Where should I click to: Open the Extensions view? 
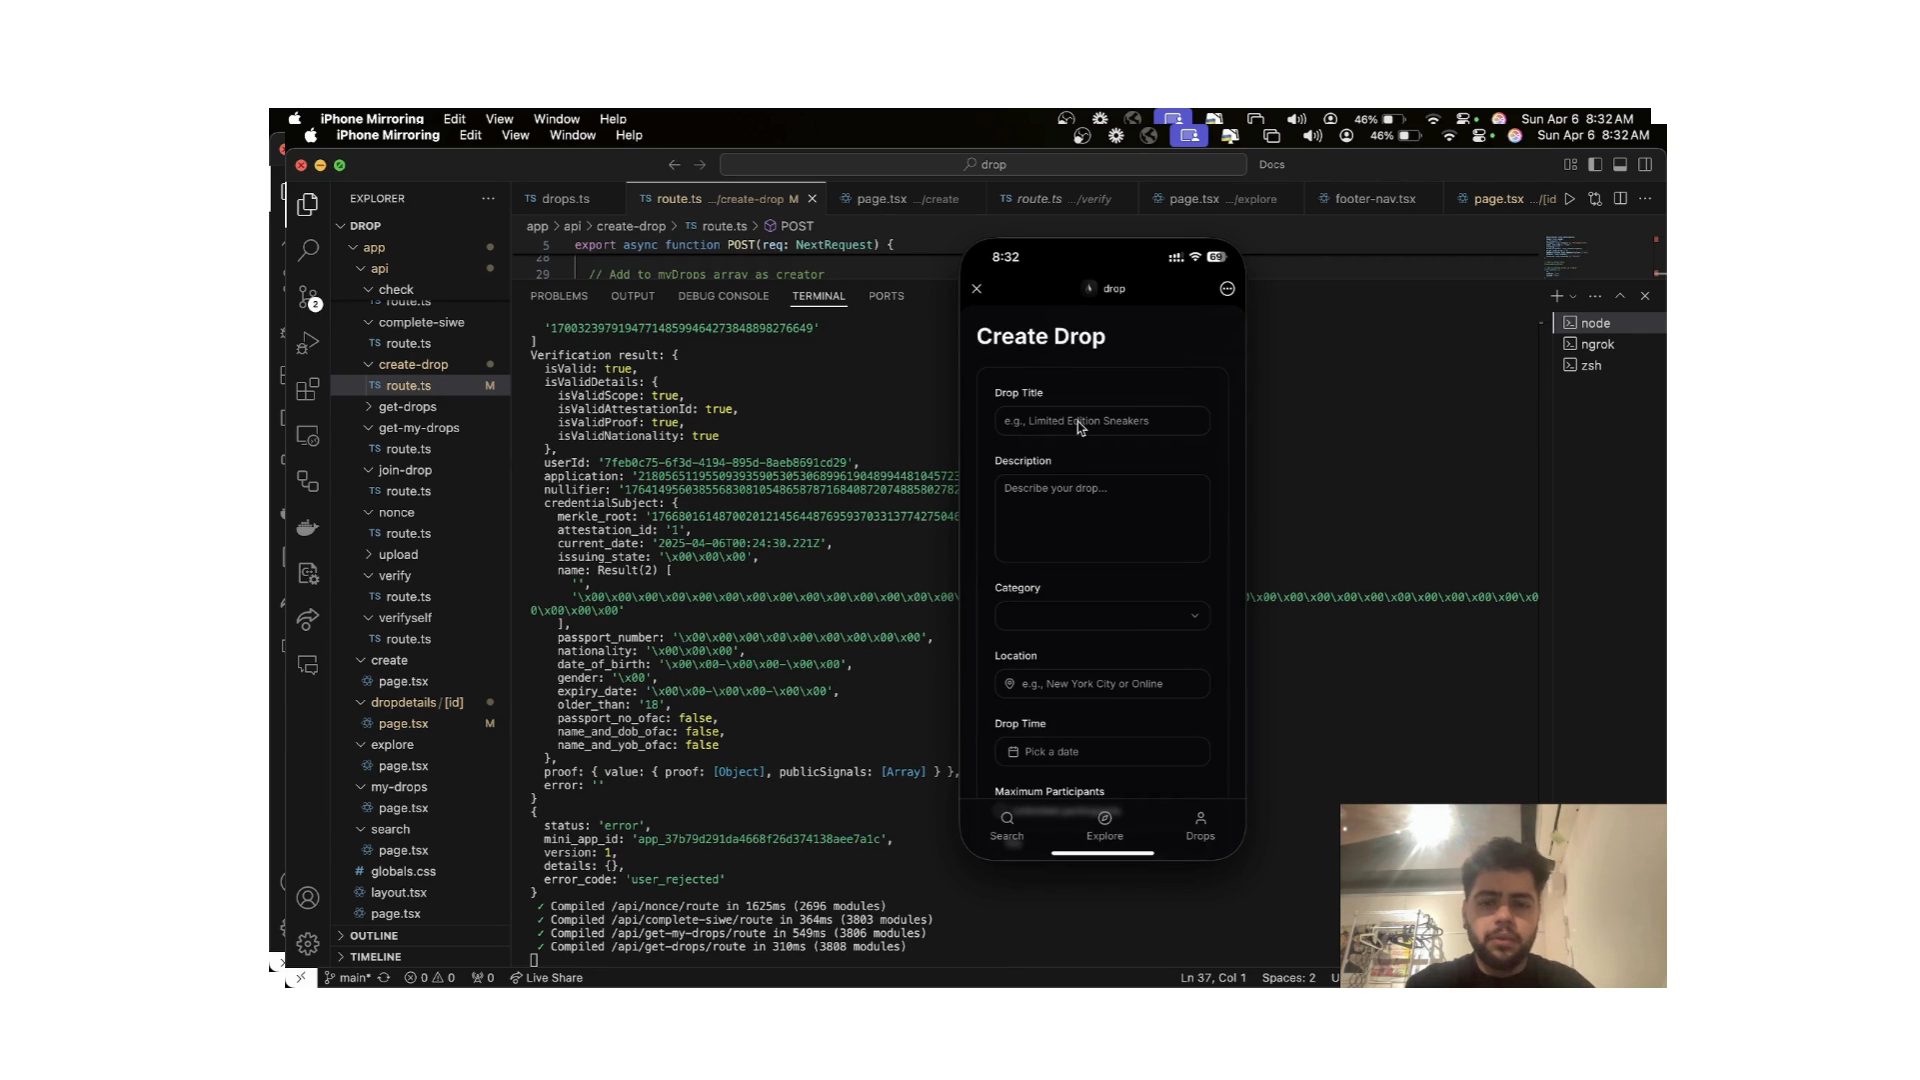coord(308,388)
